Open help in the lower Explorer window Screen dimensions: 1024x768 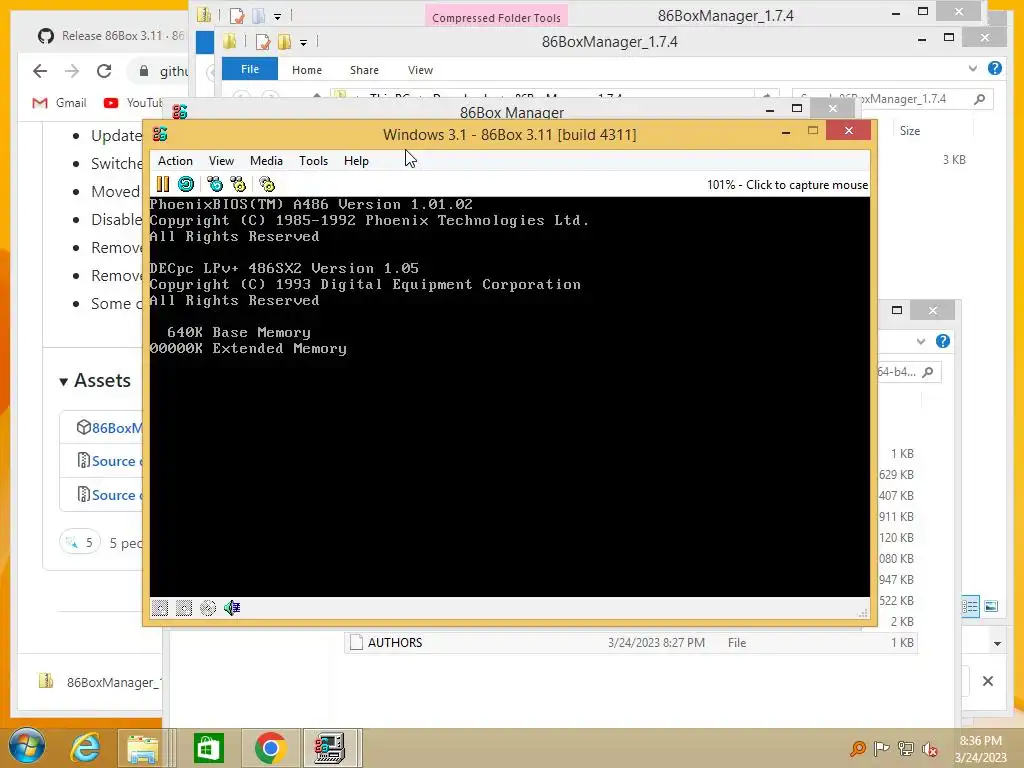click(x=943, y=341)
